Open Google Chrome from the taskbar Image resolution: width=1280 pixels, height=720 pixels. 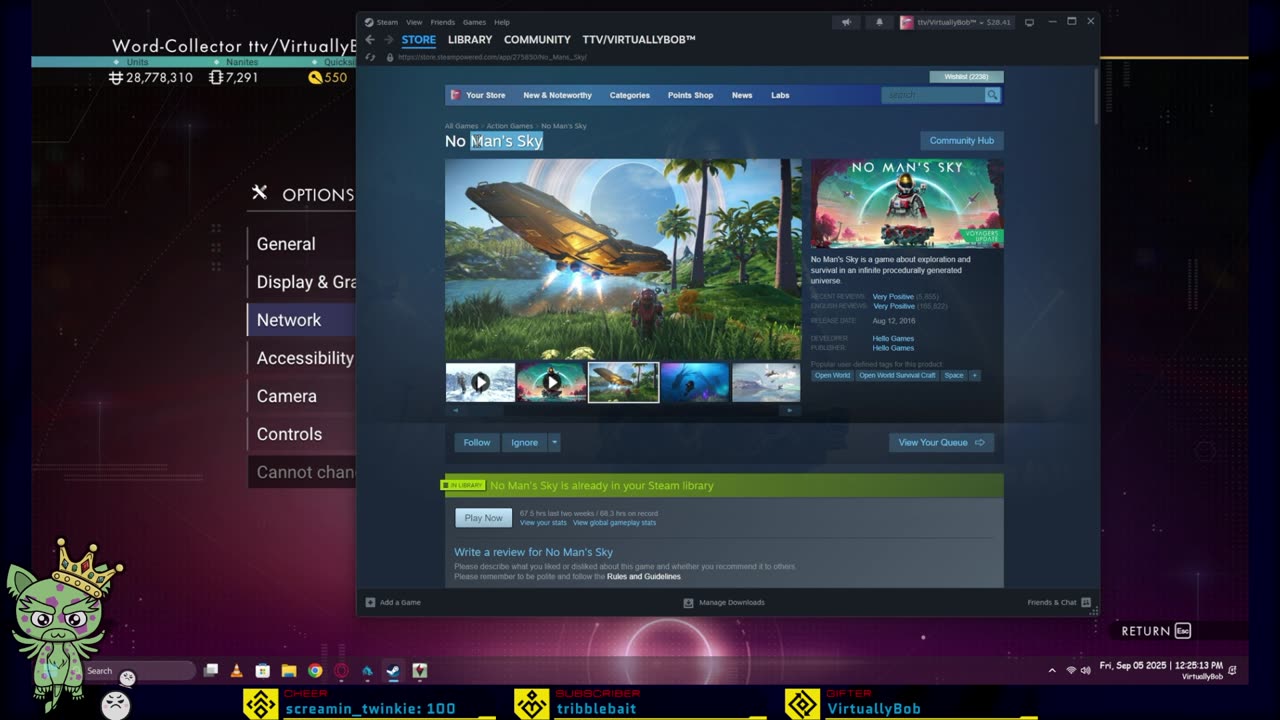315,671
